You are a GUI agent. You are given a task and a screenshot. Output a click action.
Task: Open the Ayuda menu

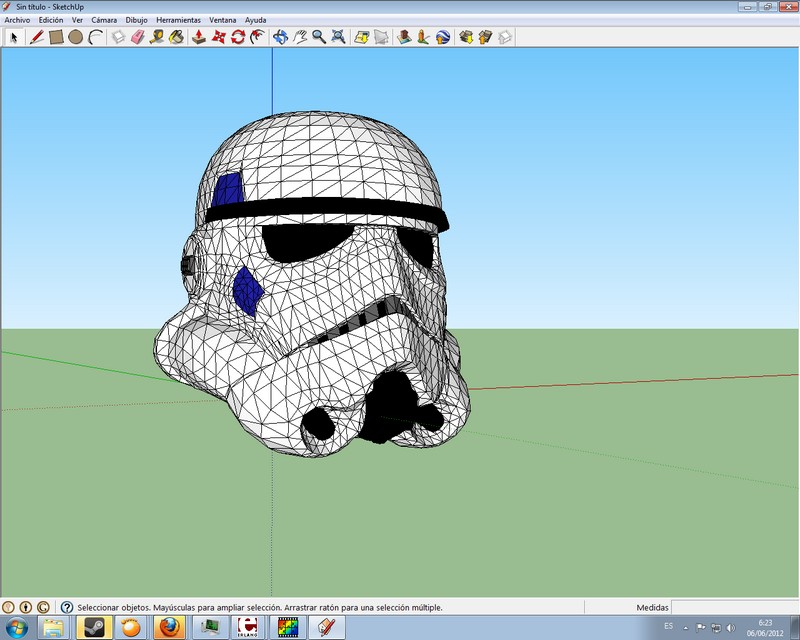click(255, 20)
